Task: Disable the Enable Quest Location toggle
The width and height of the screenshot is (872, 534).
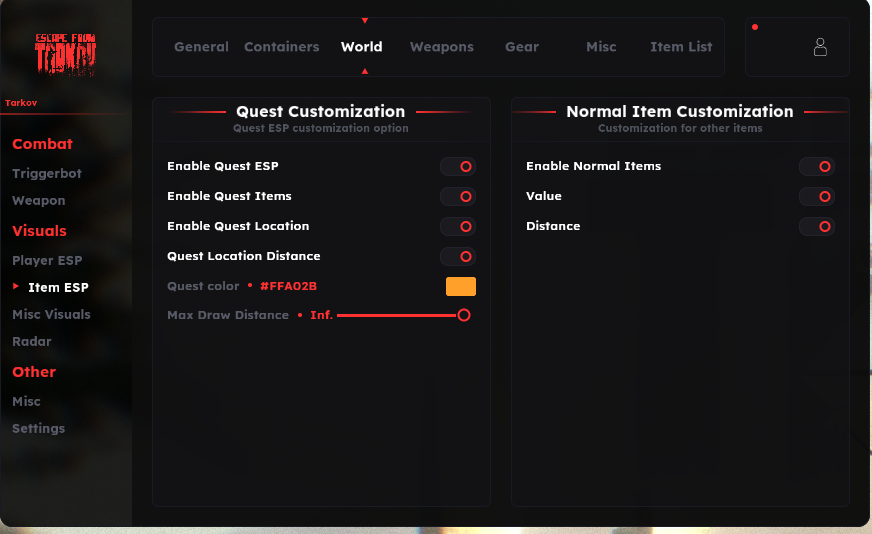Action: [458, 227]
